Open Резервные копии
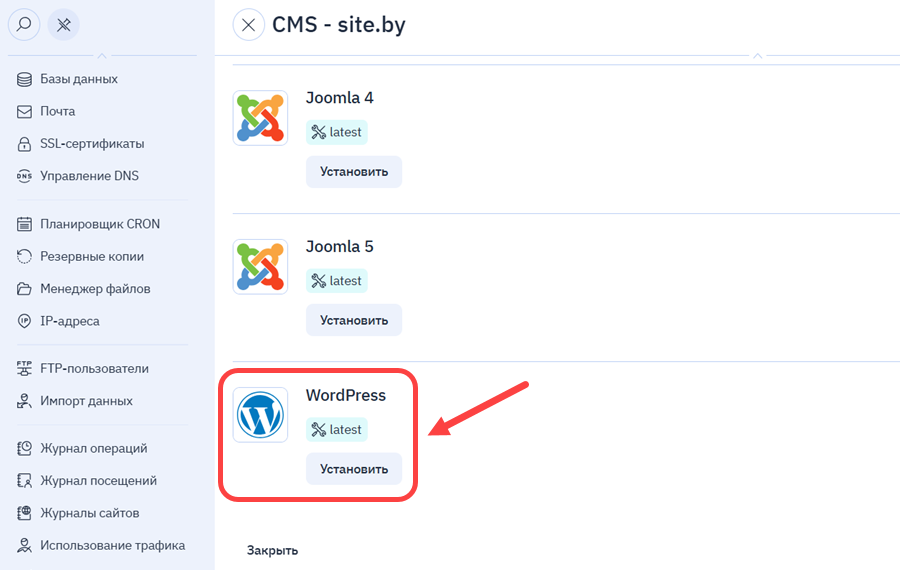 (92, 257)
